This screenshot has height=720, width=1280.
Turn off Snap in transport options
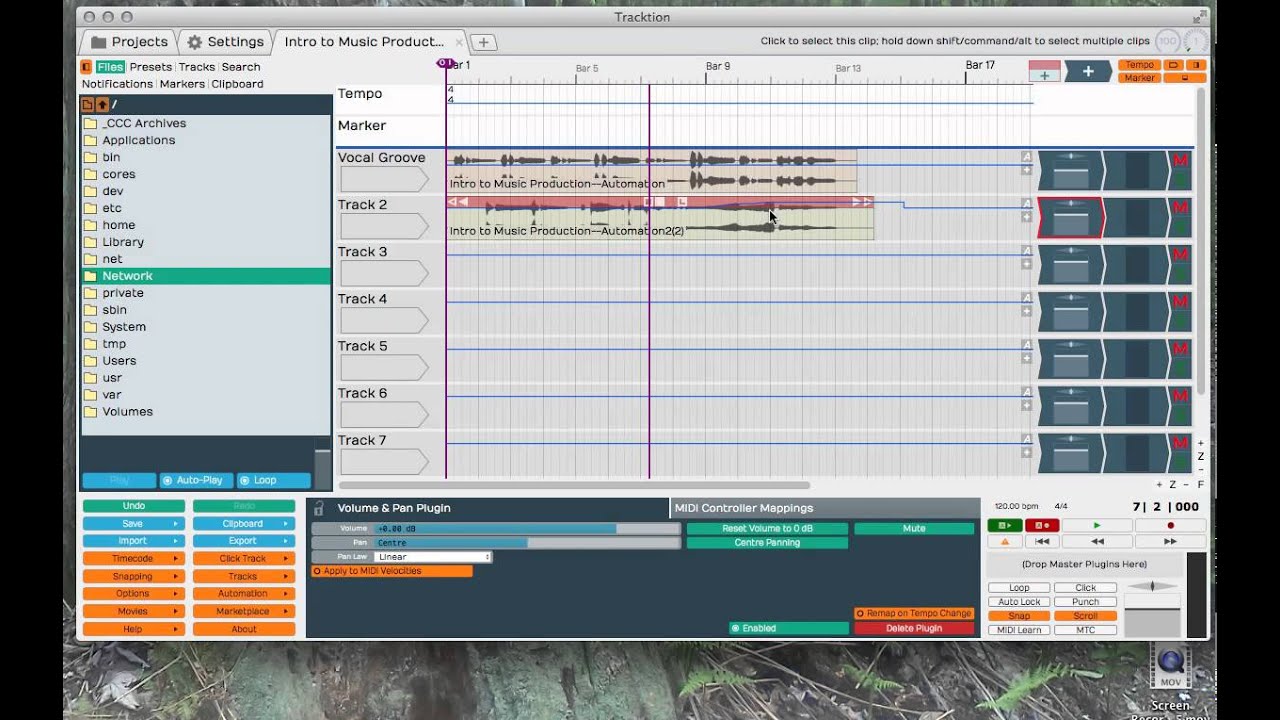[1019, 616]
